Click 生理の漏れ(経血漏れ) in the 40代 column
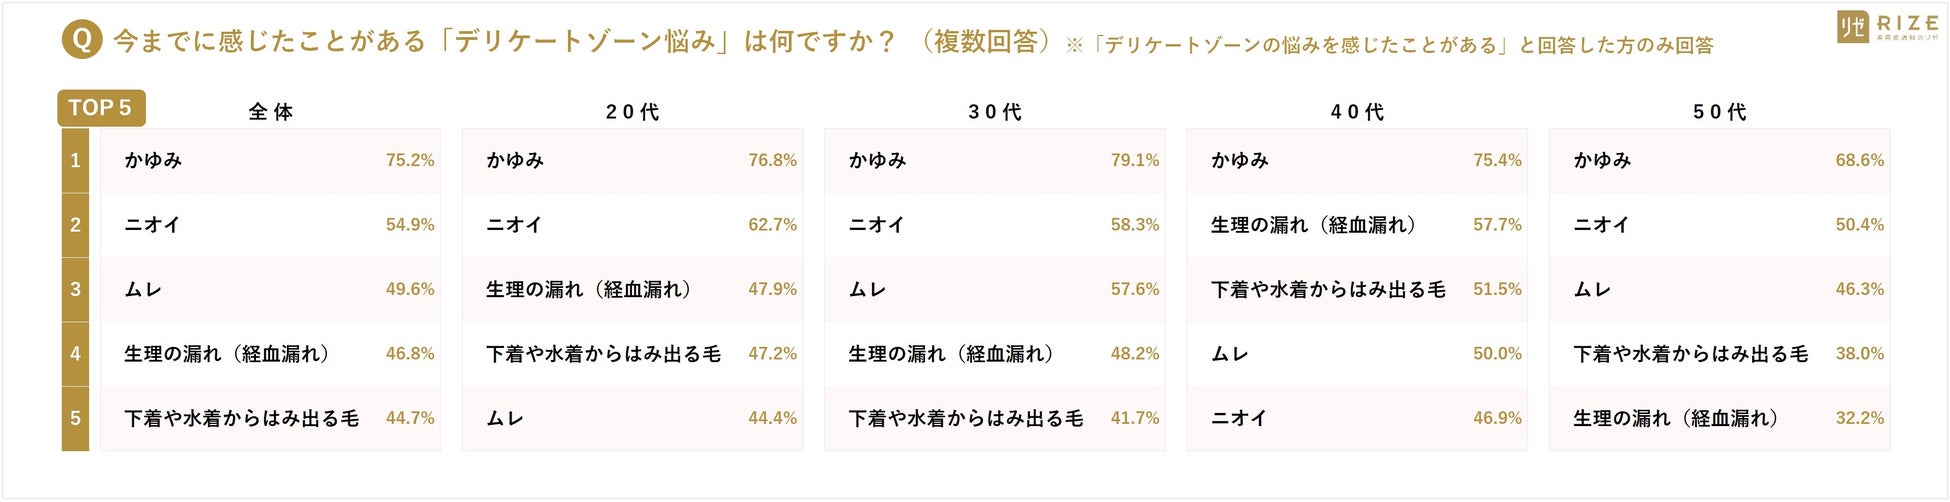The width and height of the screenshot is (1950, 502). point(1313,225)
